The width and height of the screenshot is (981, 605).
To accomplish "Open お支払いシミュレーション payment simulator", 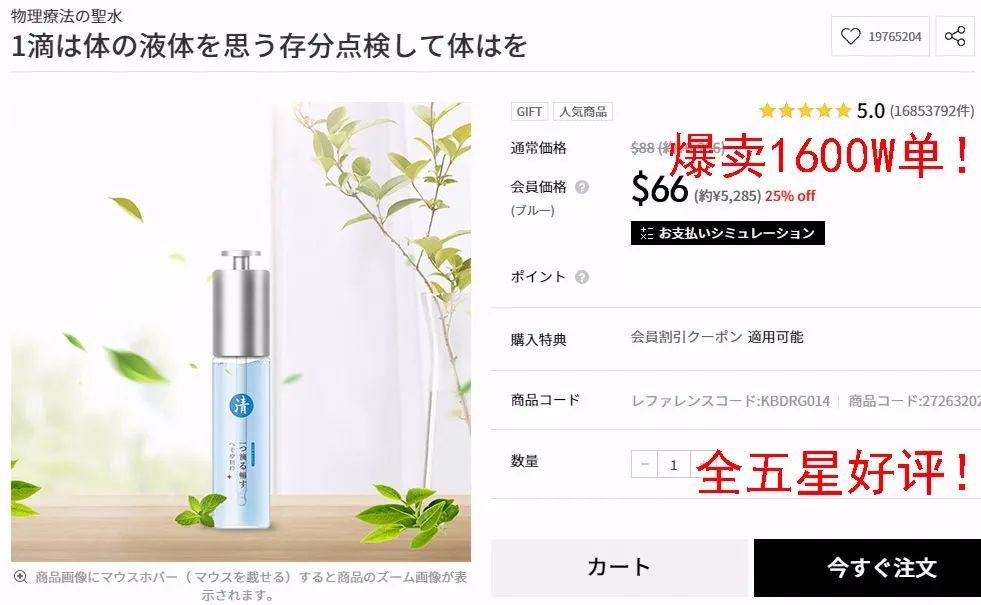I will [728, 233].
